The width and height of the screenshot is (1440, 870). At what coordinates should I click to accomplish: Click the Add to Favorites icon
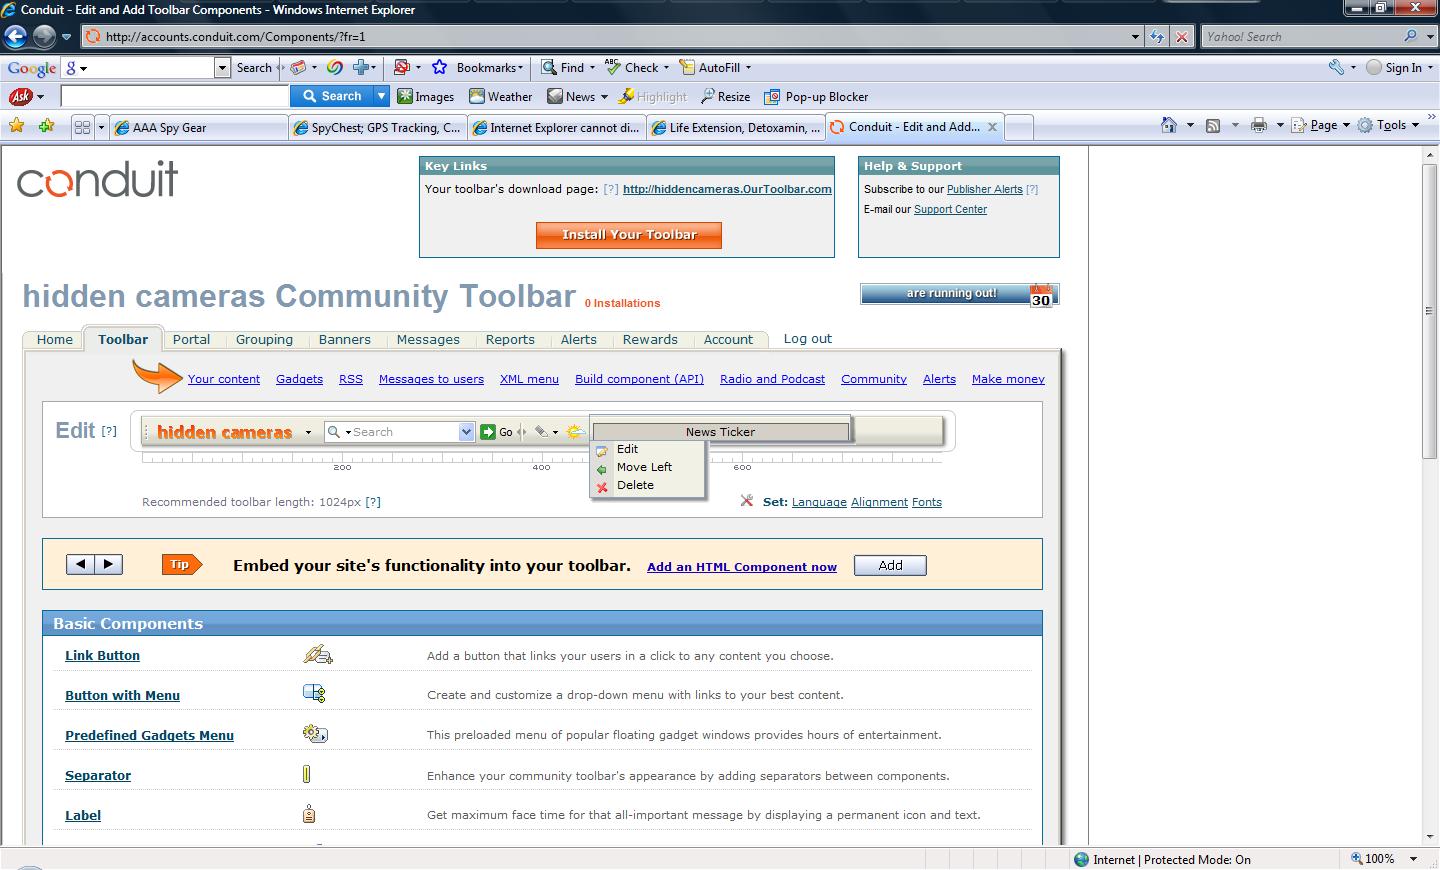tap(47, 126)
